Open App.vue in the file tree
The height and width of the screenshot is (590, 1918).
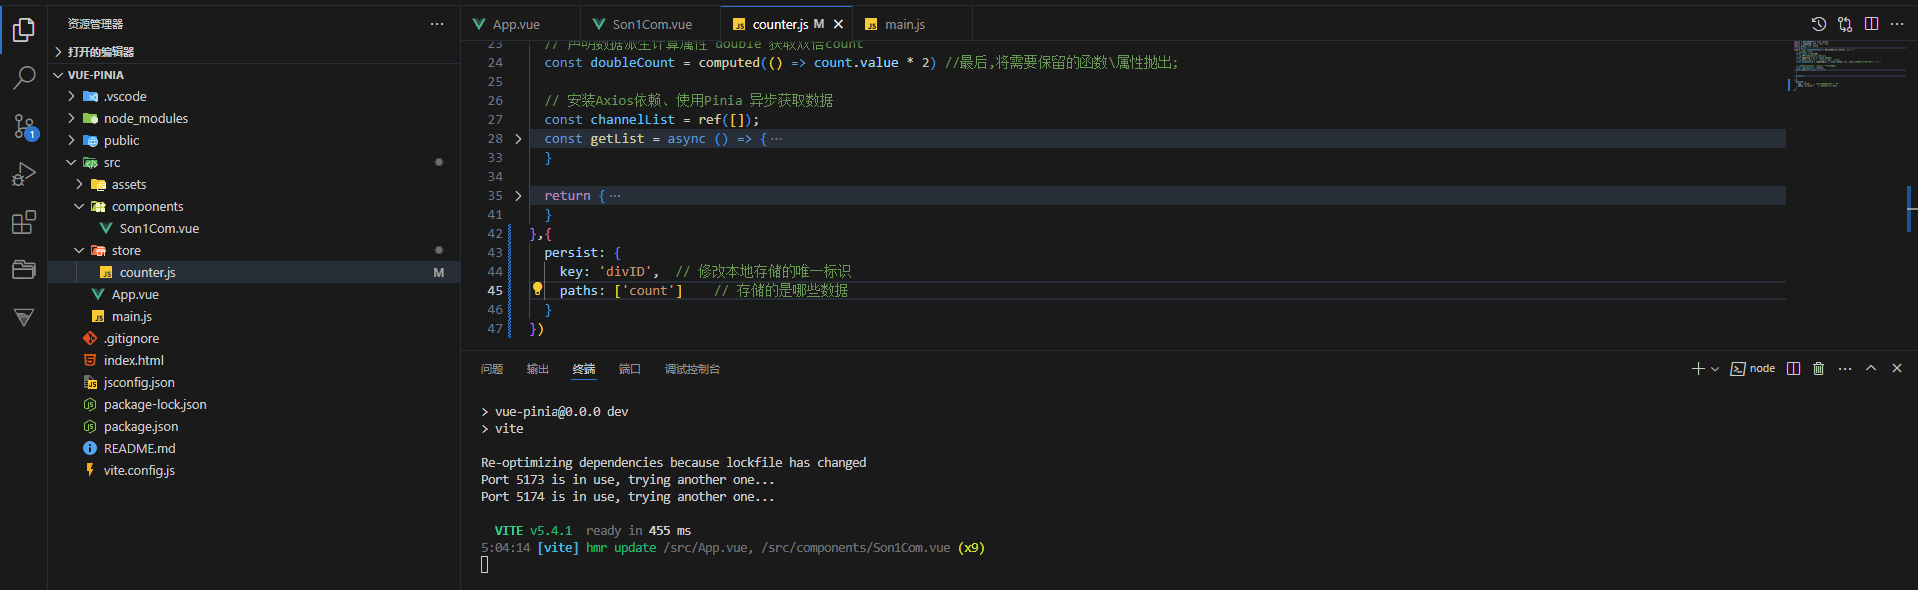click(254, 295)
